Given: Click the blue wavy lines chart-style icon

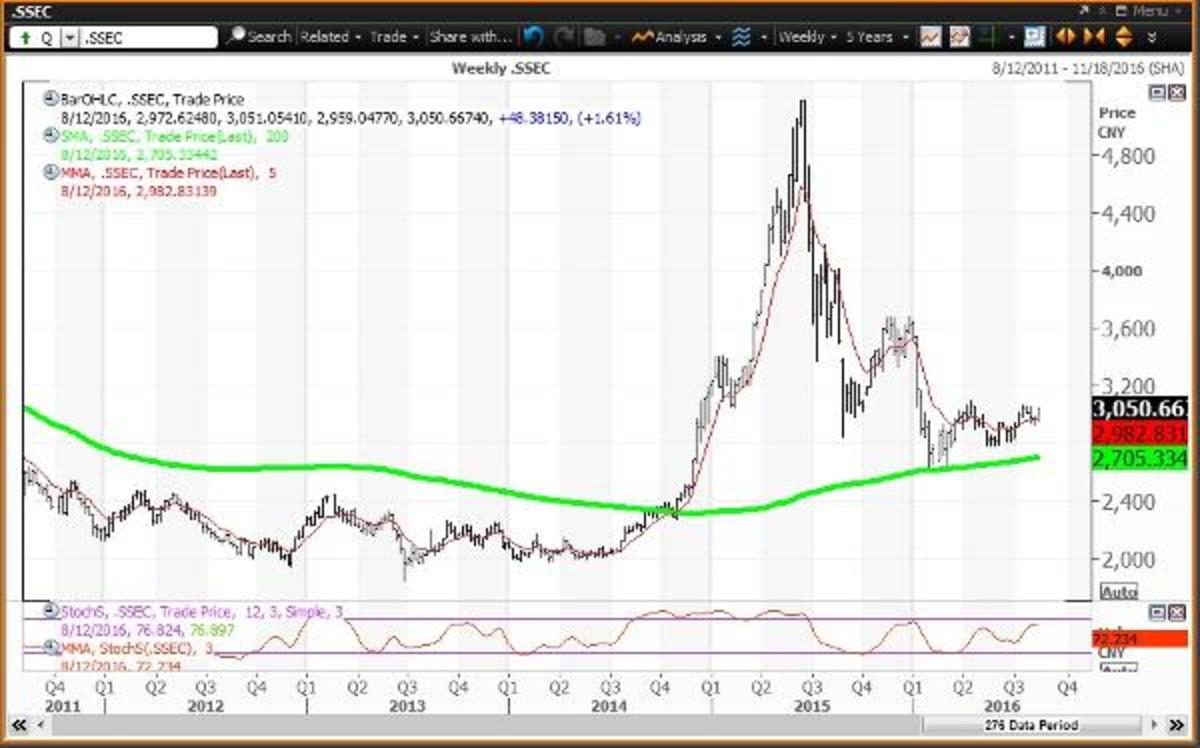Looking at the screenshot, I should [741, 37].
